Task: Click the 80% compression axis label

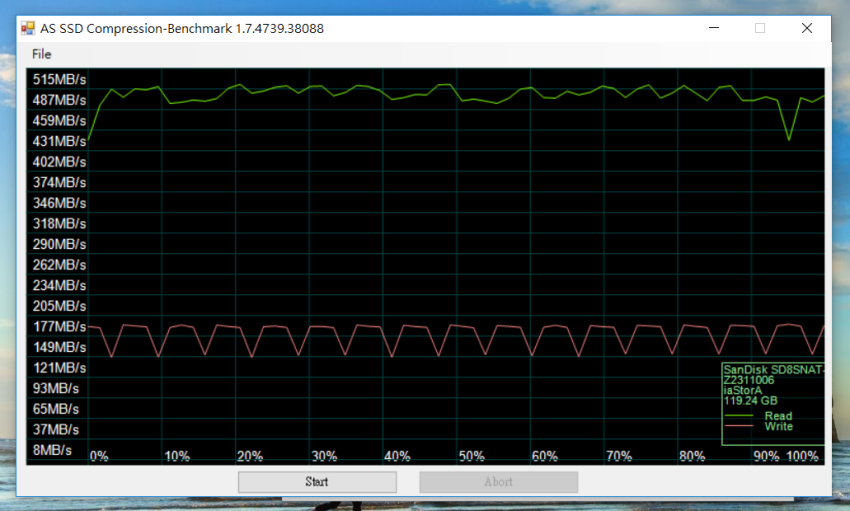Action: 692,456
